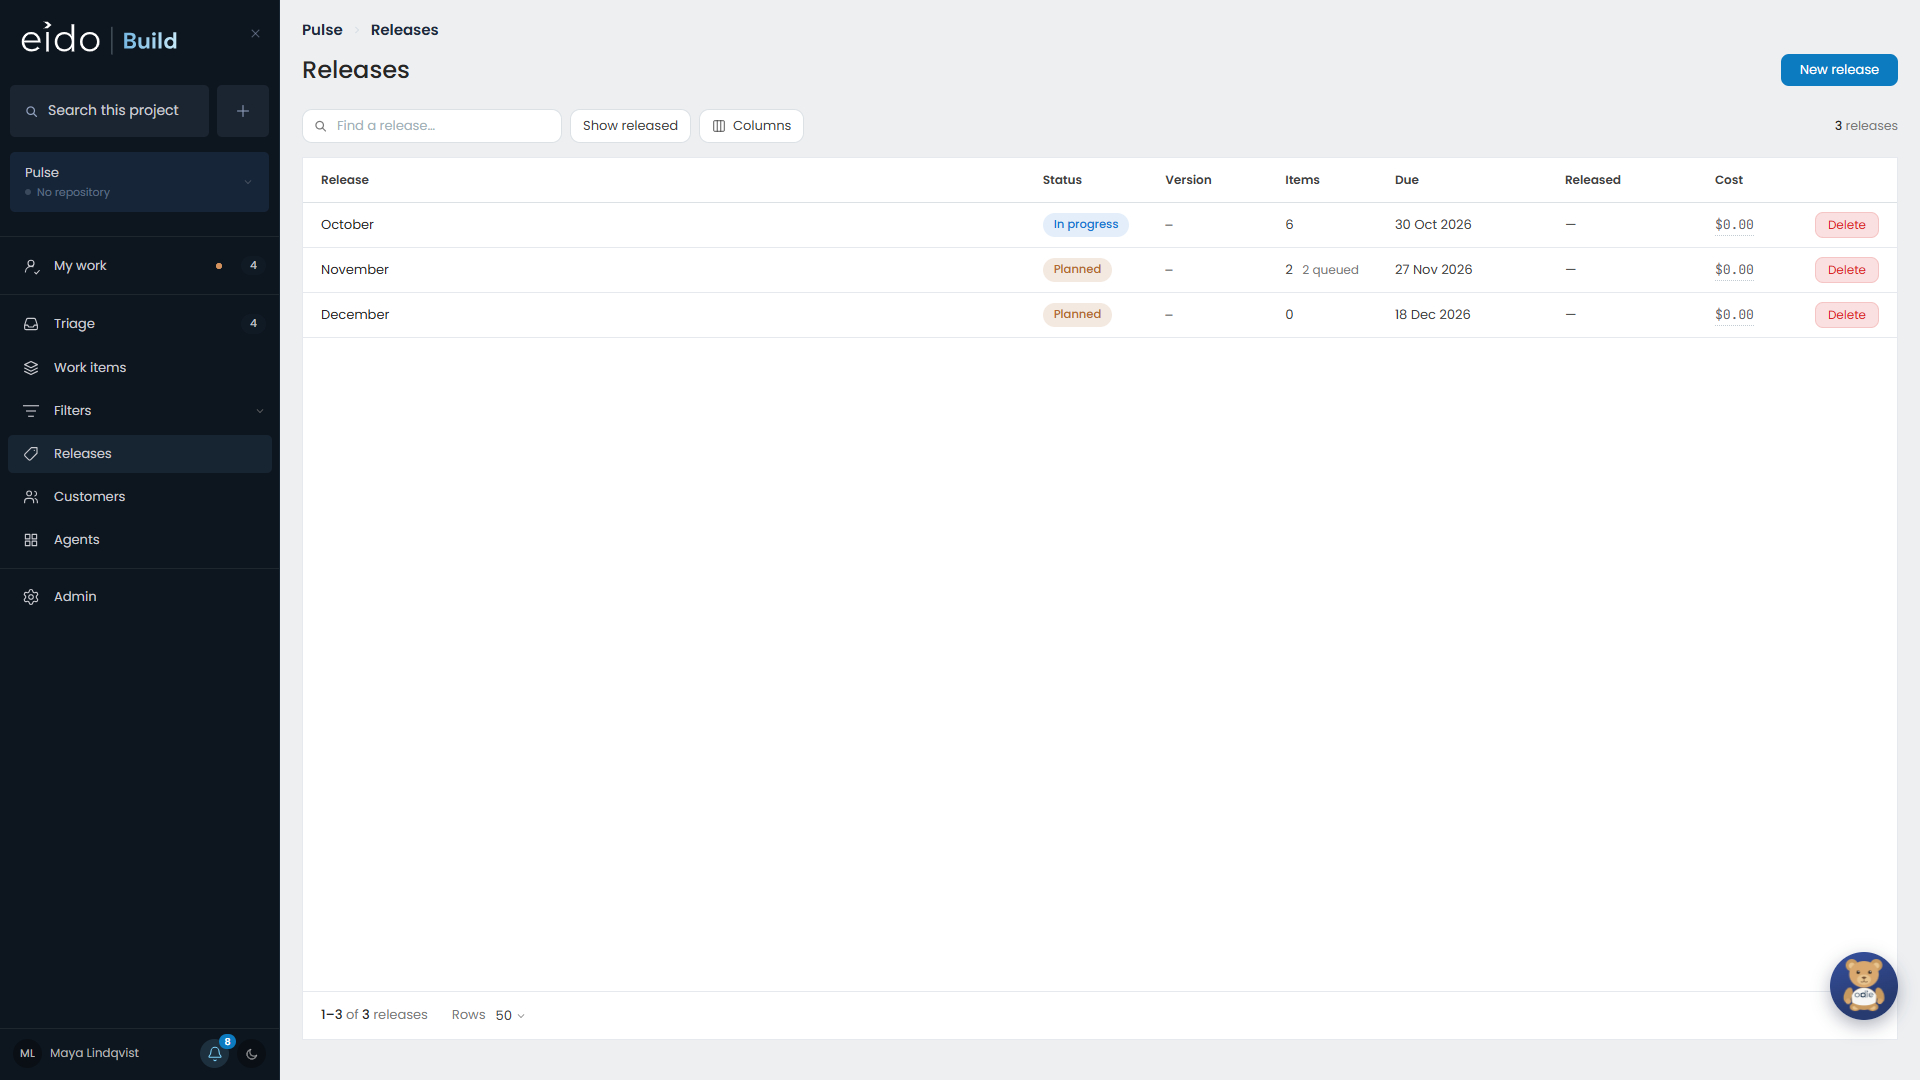1920x1080 pixels.
Task: Toggle dark mode moon icon
Action: pyautogui.click(x=252, y=1053)
